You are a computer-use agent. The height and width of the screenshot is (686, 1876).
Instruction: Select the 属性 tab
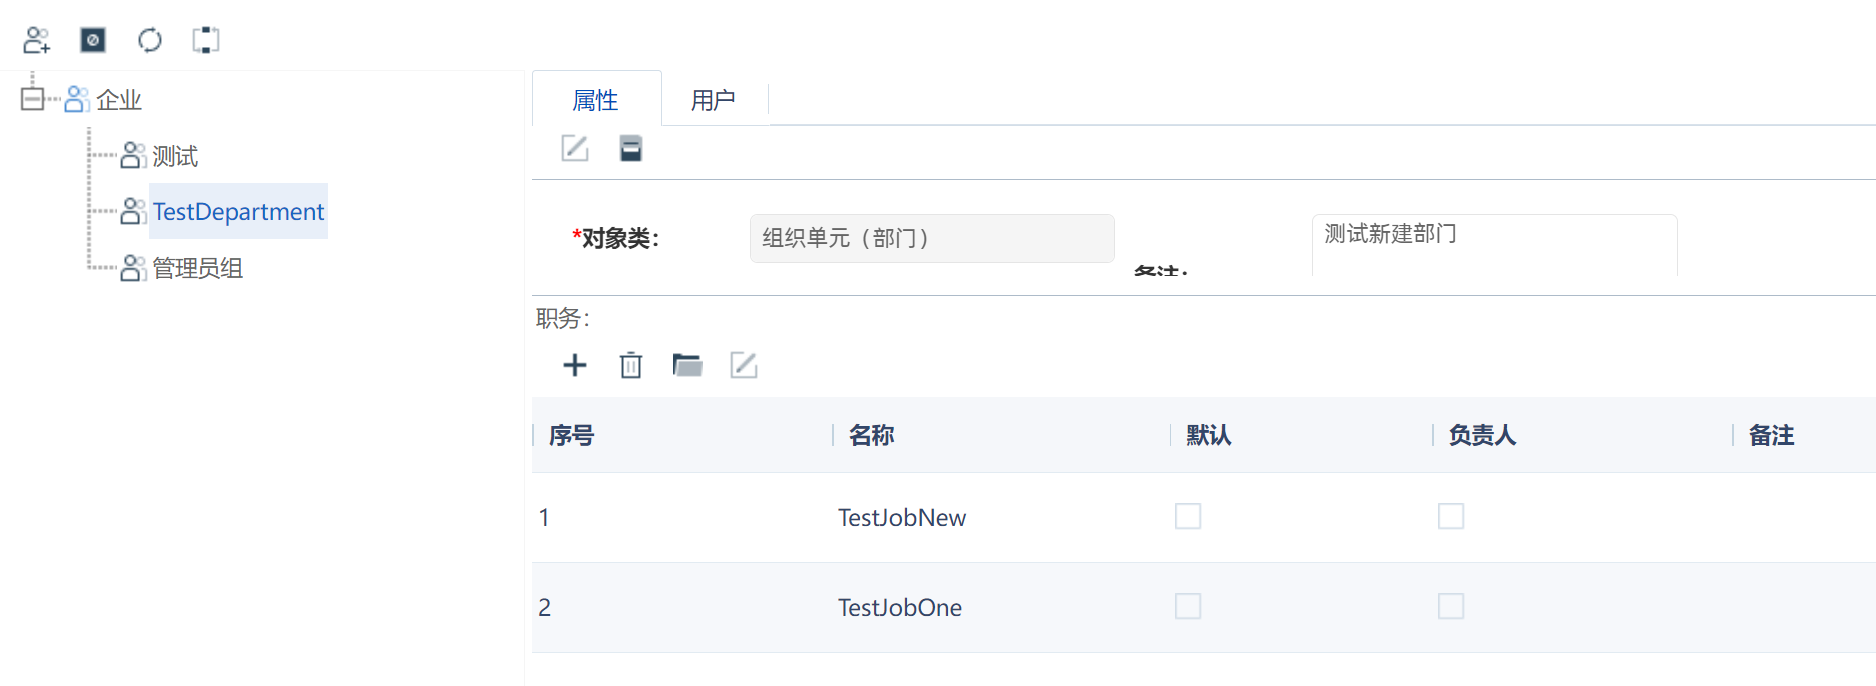[x=596, y=100]
